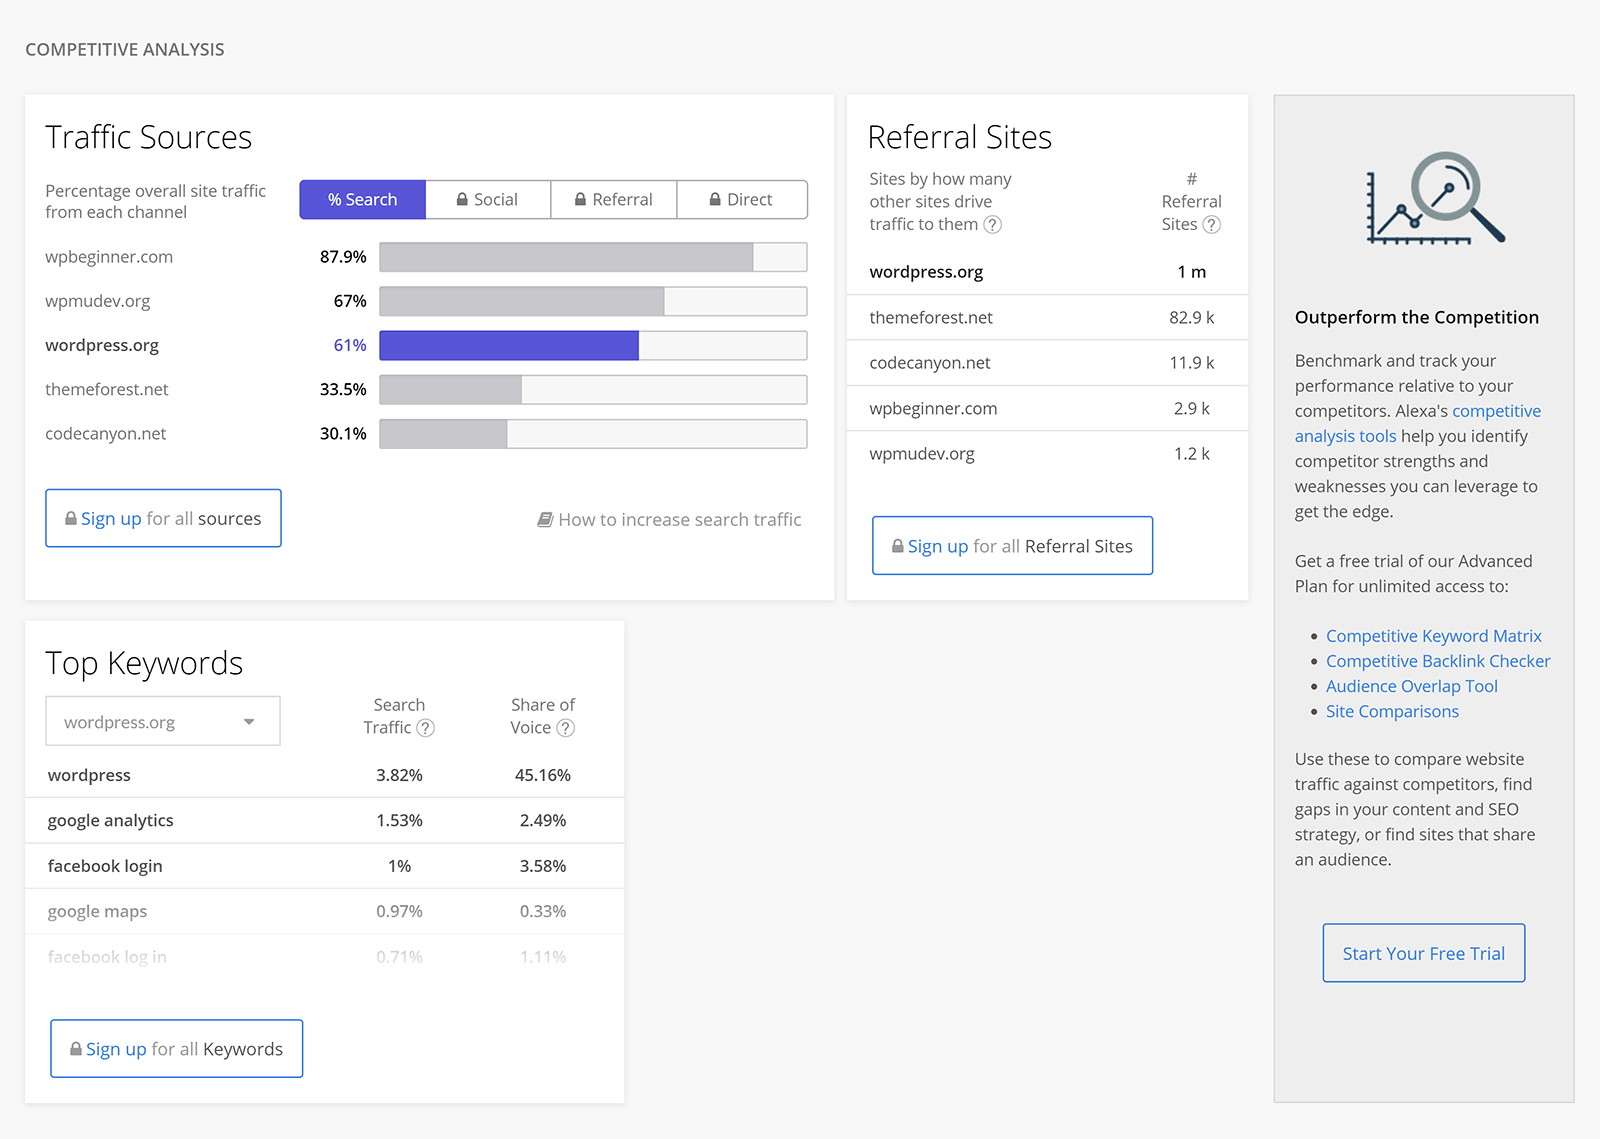Click 82.9 k referral sites value
Image resolution: width=1600 pixels, height=1139 pixels.
[1192, 317]
